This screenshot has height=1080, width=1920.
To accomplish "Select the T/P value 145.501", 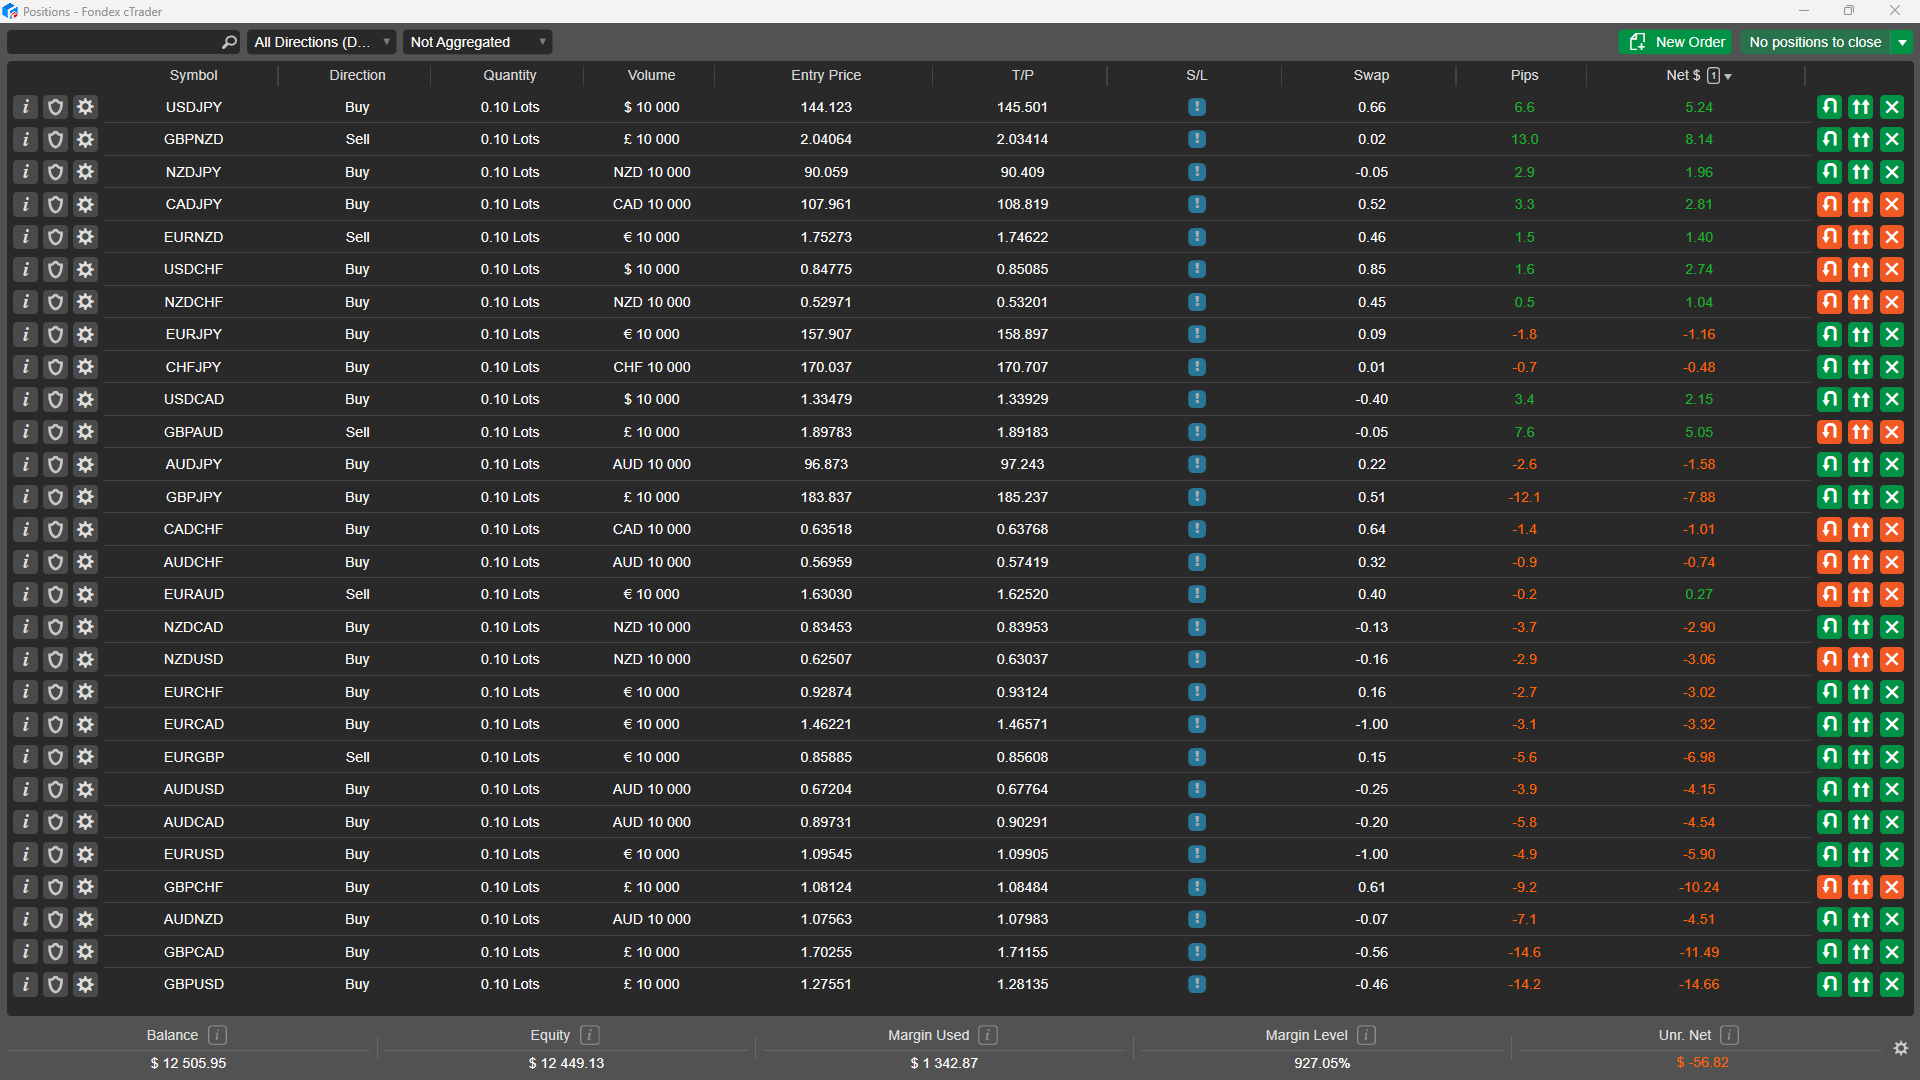I will pos(1022,107).
